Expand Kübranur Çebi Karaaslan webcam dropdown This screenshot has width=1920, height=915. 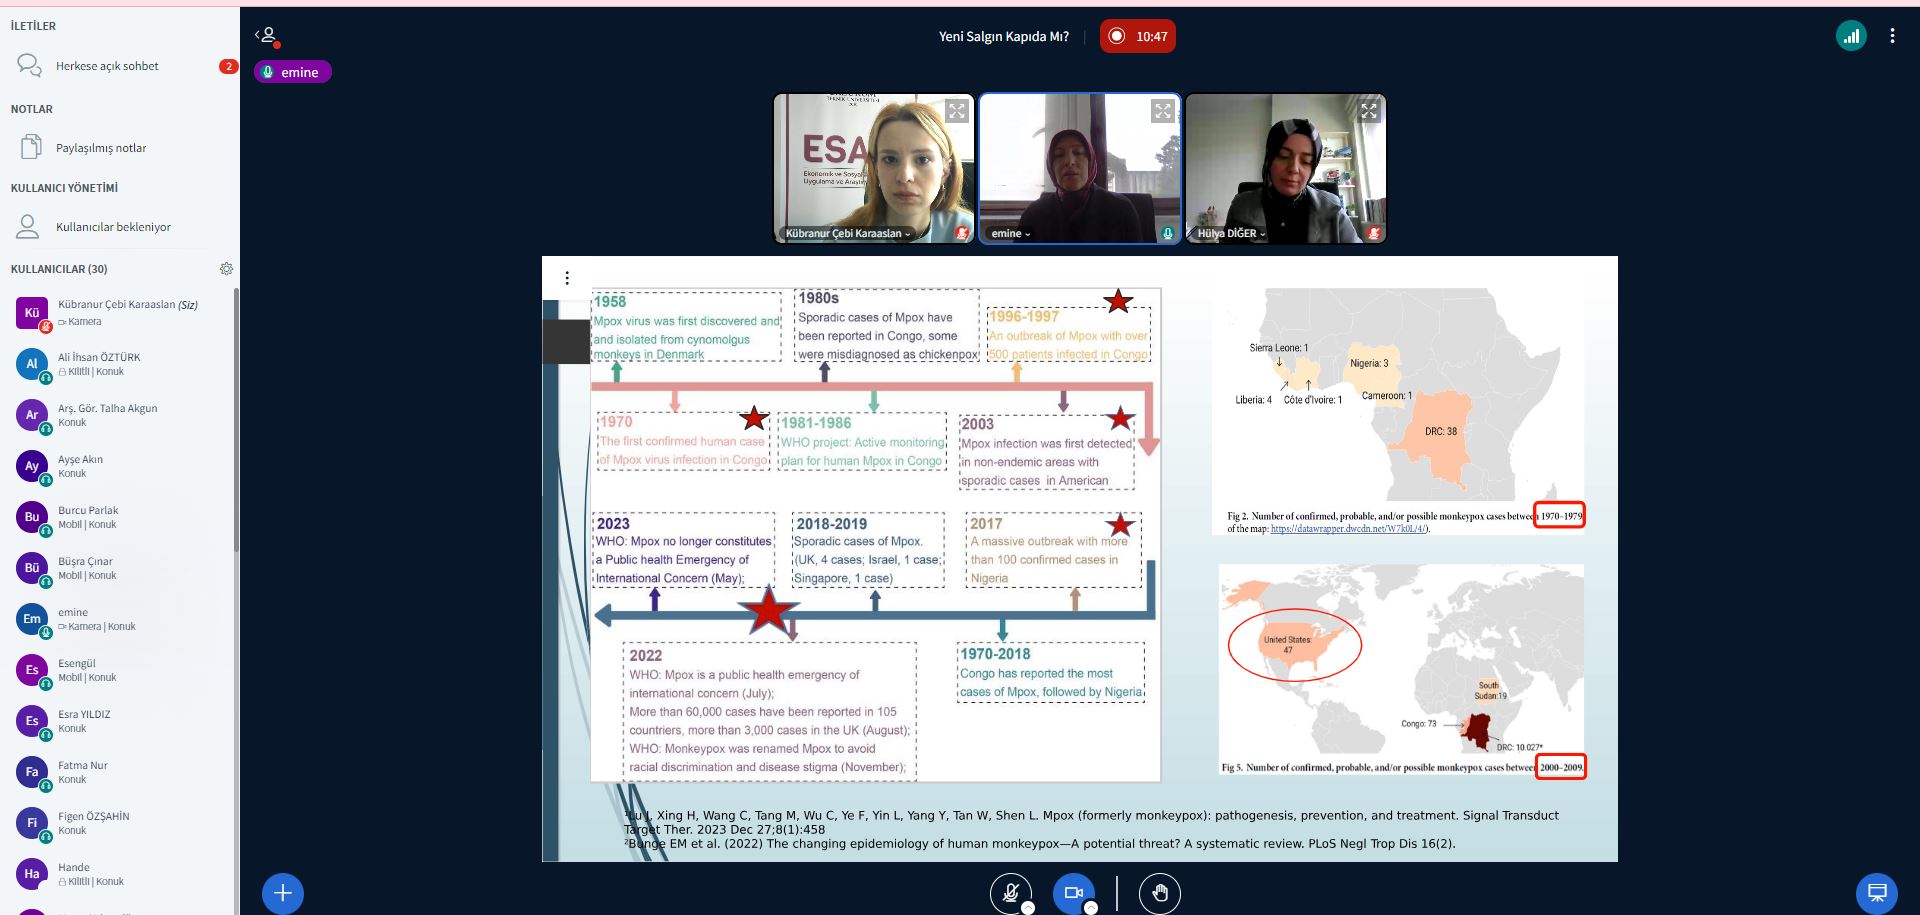click(x=848, y=234)
